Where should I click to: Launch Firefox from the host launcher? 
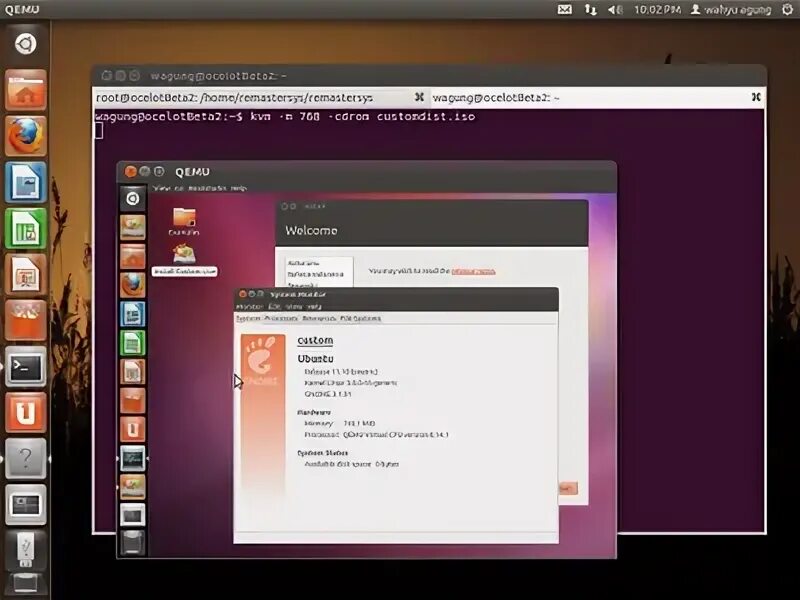(x=26, y=136)
